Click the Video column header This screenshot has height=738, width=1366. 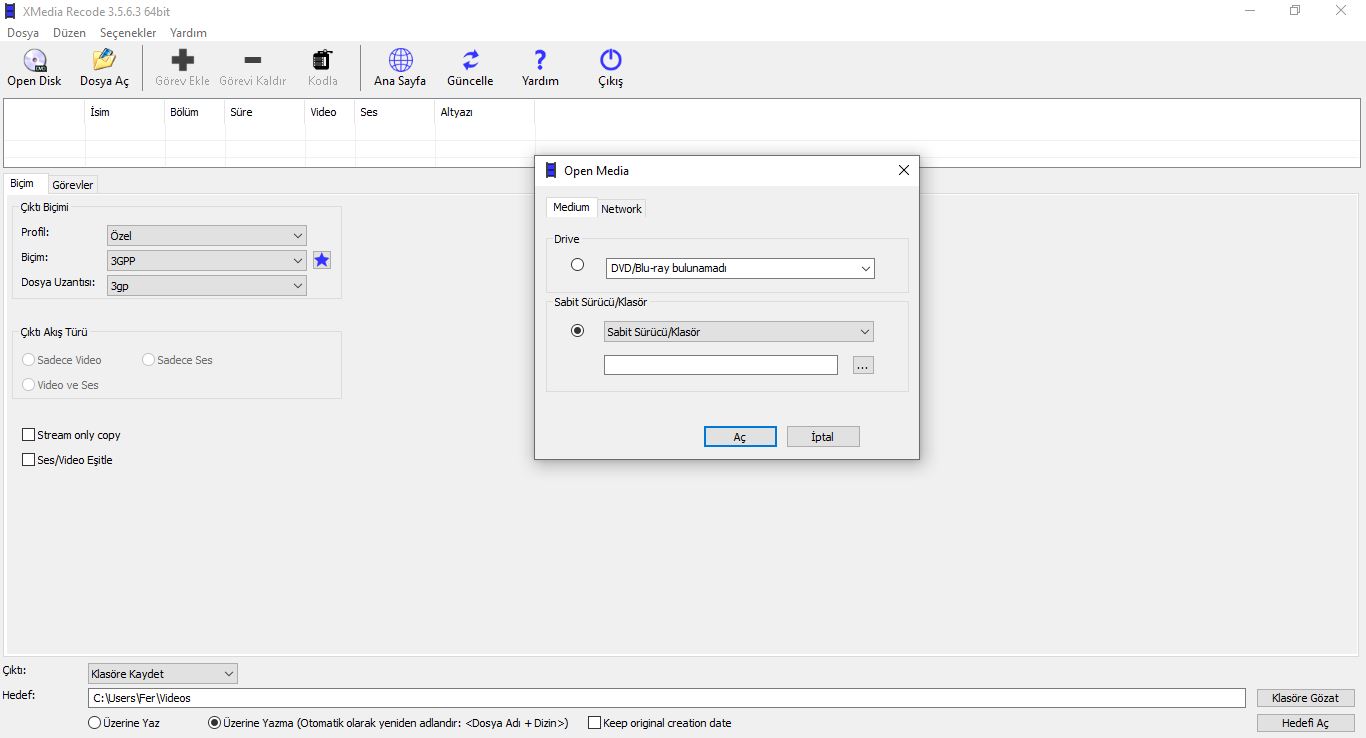[x=330, y=112]
